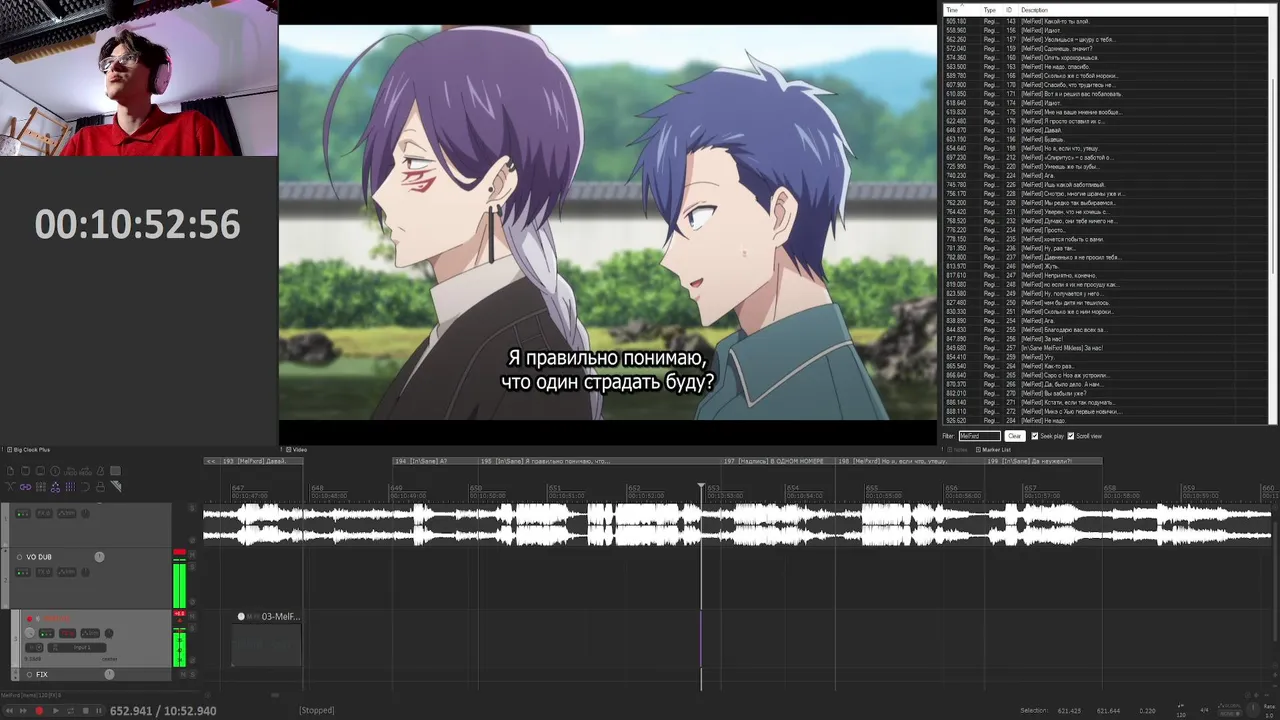Adjust the armed track volume knob

pos(30,633)
